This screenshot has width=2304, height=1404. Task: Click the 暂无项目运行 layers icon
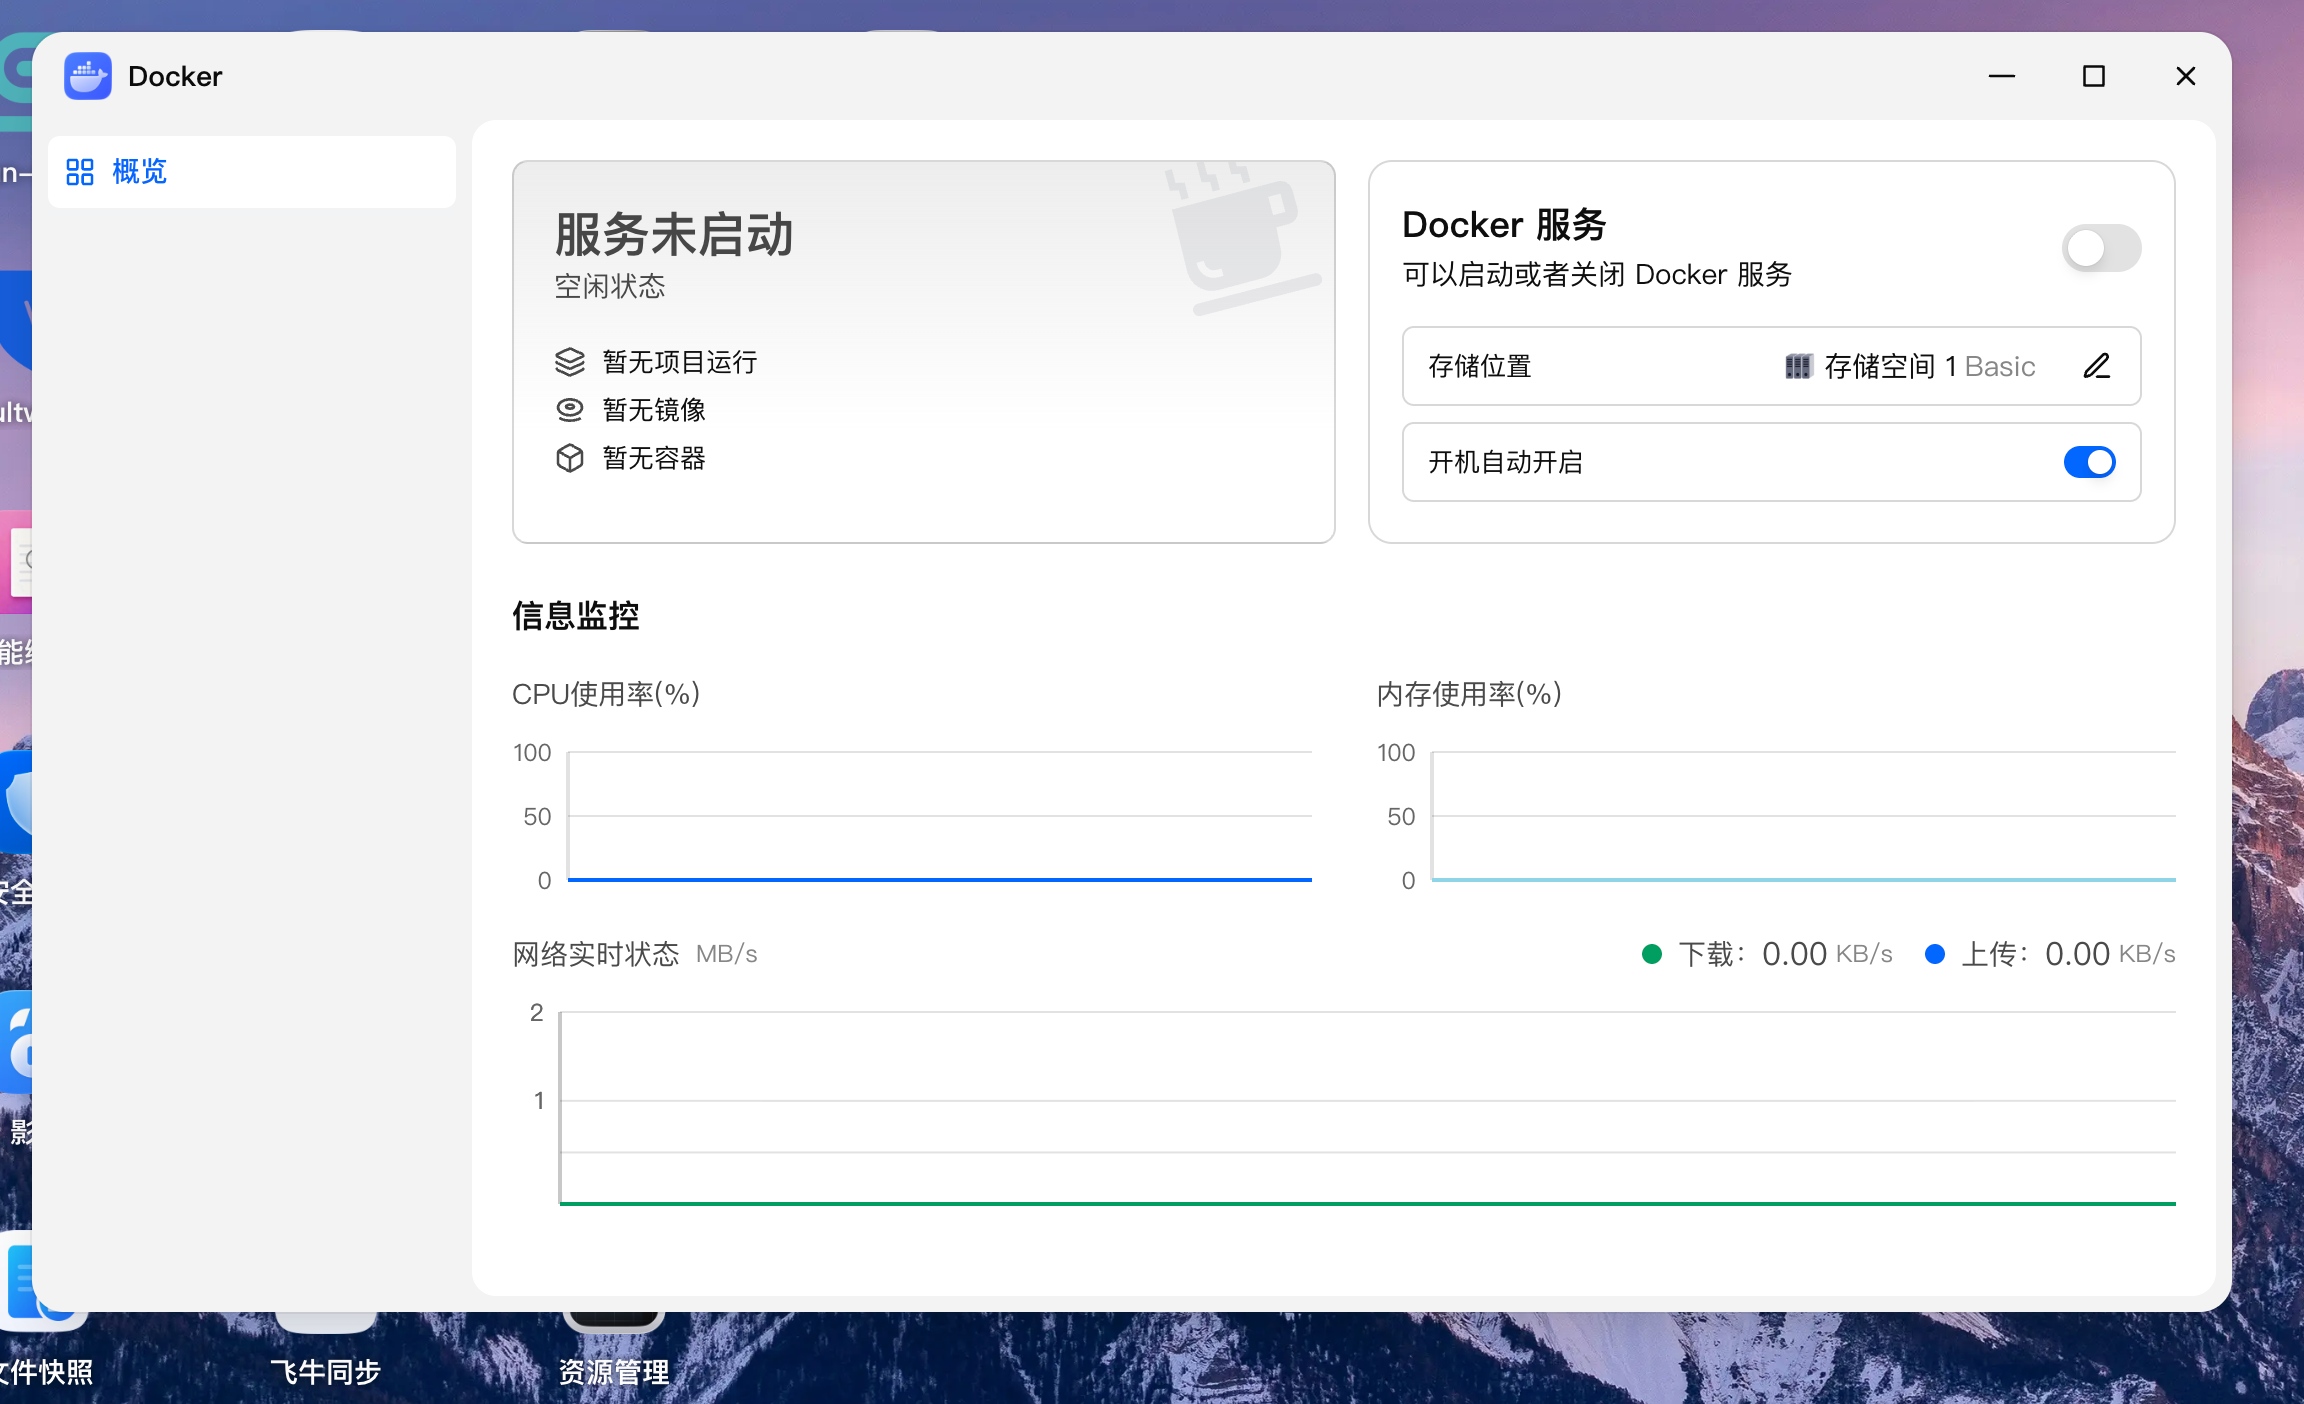570,362
